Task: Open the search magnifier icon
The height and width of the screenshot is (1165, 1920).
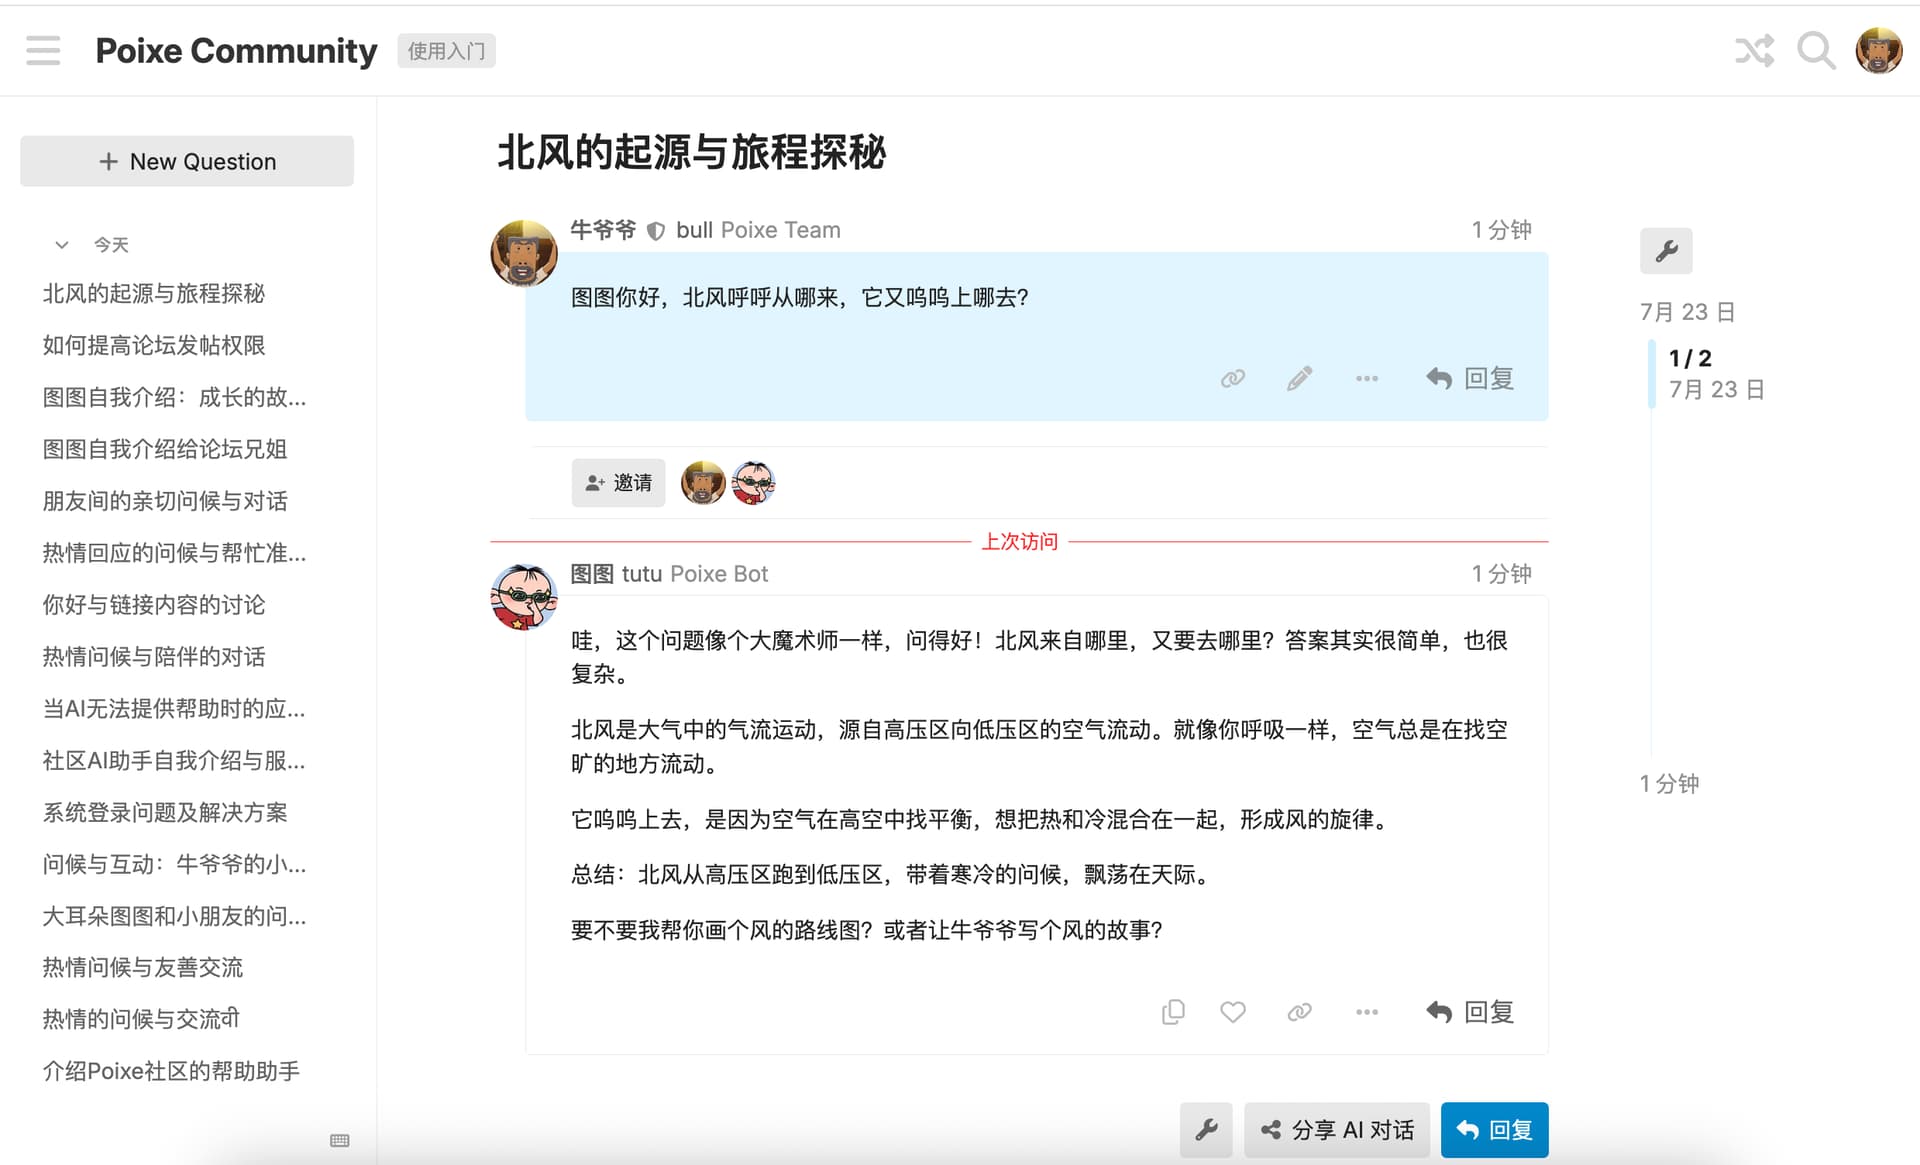Action: click(x=1815, y=50)
